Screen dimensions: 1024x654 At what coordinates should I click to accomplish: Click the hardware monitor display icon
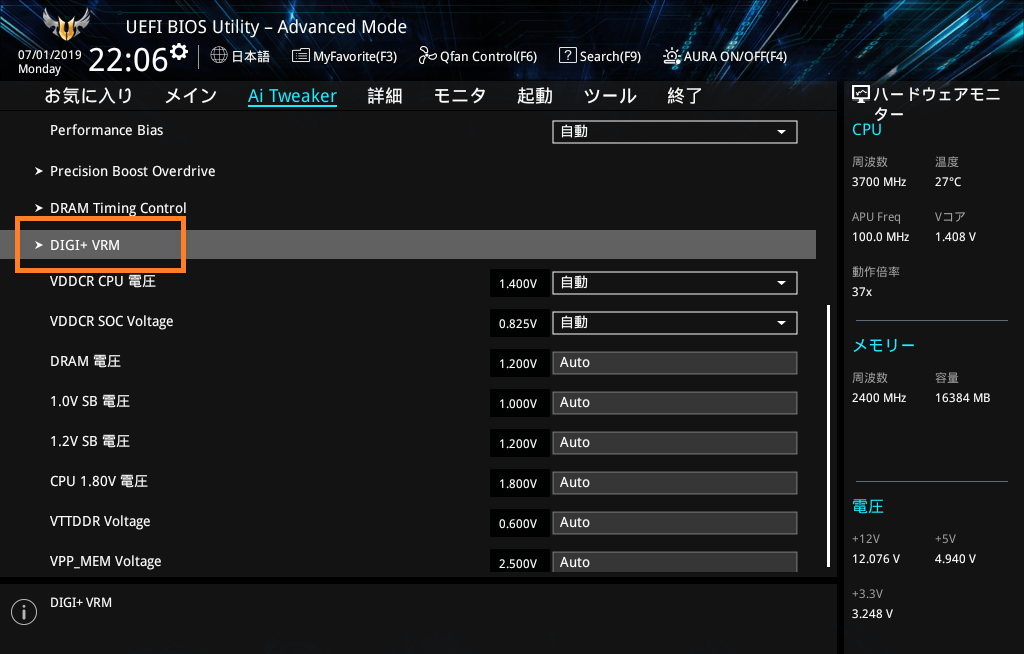[x=861, y=95]
